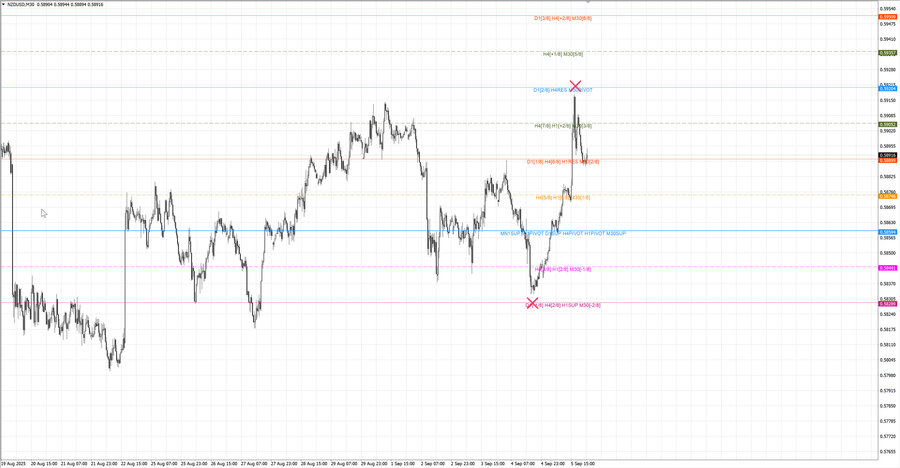Viewport: 900px width, 468px height.
Task: Click the 0.58045 value on price scale
Action: click(888, 360)
